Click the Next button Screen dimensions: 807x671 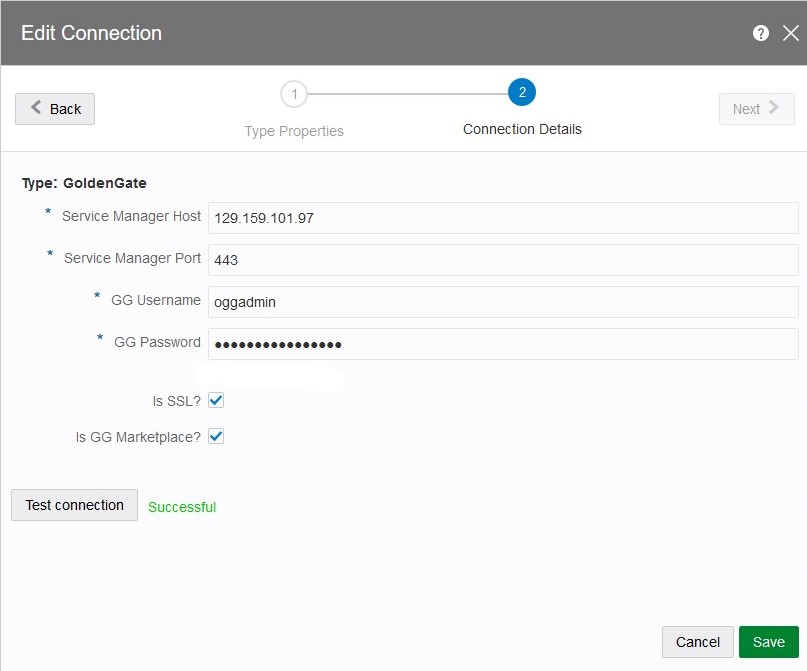[756, 109]
